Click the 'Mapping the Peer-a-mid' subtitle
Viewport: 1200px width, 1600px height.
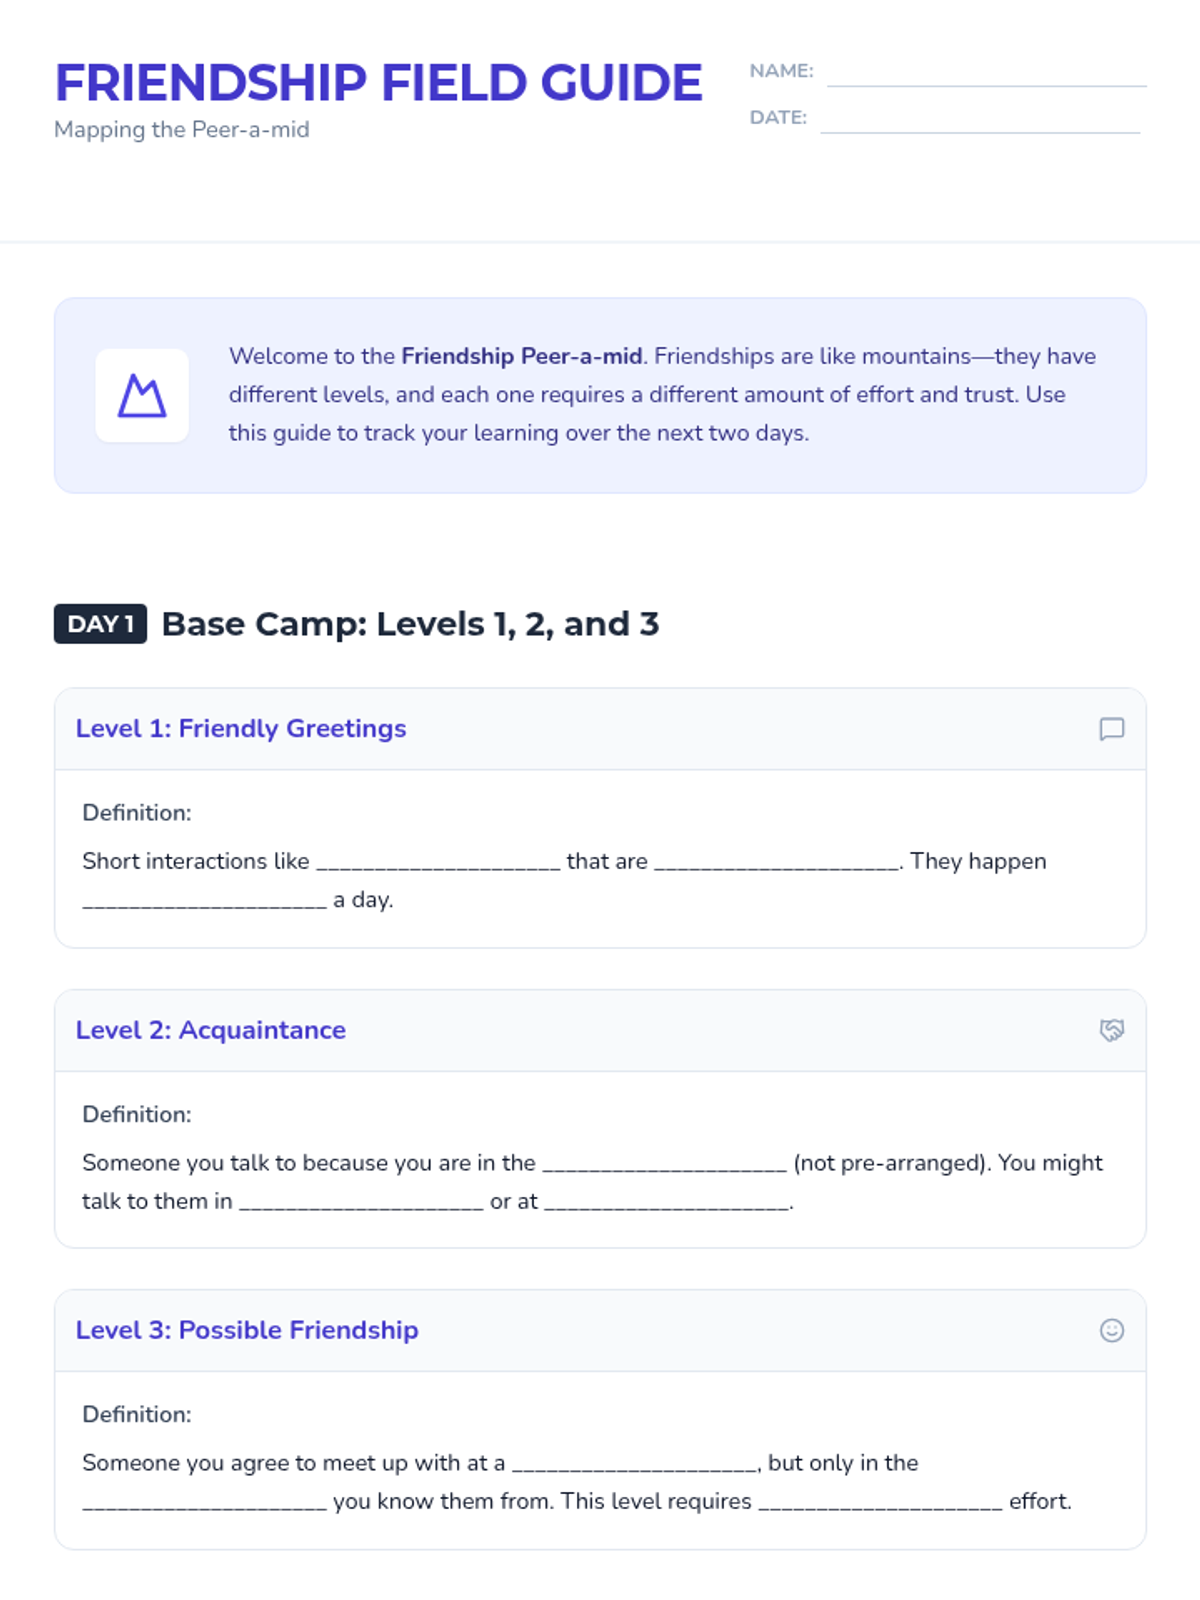click(x=182, y=130)
